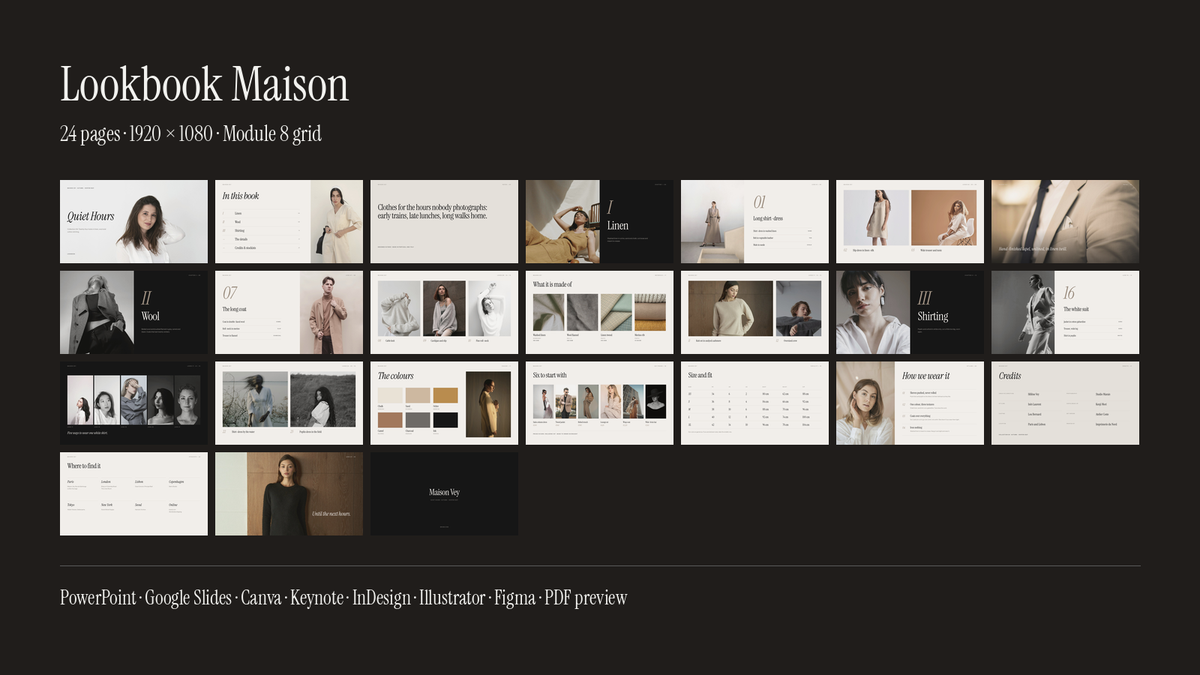Click the "PowerPoint" format label
Screen dimensions: 1200x675
pyautogui.click(x=98, y=598)
